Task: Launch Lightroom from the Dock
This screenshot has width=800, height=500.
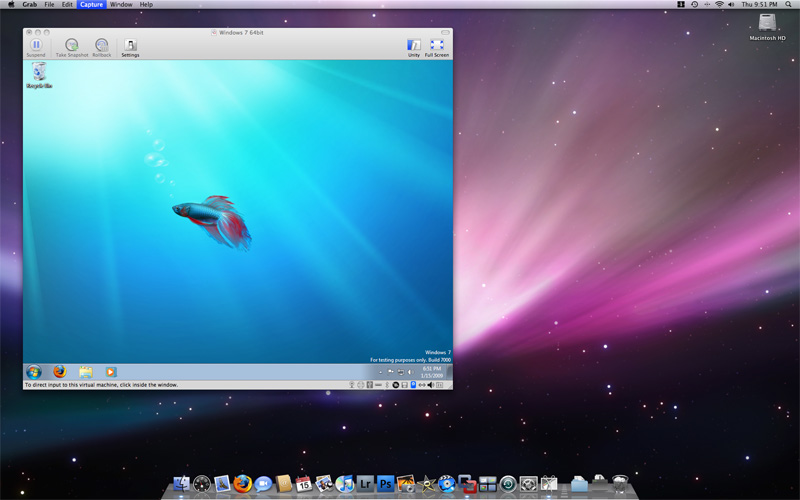Action: (x=365, y=484)
